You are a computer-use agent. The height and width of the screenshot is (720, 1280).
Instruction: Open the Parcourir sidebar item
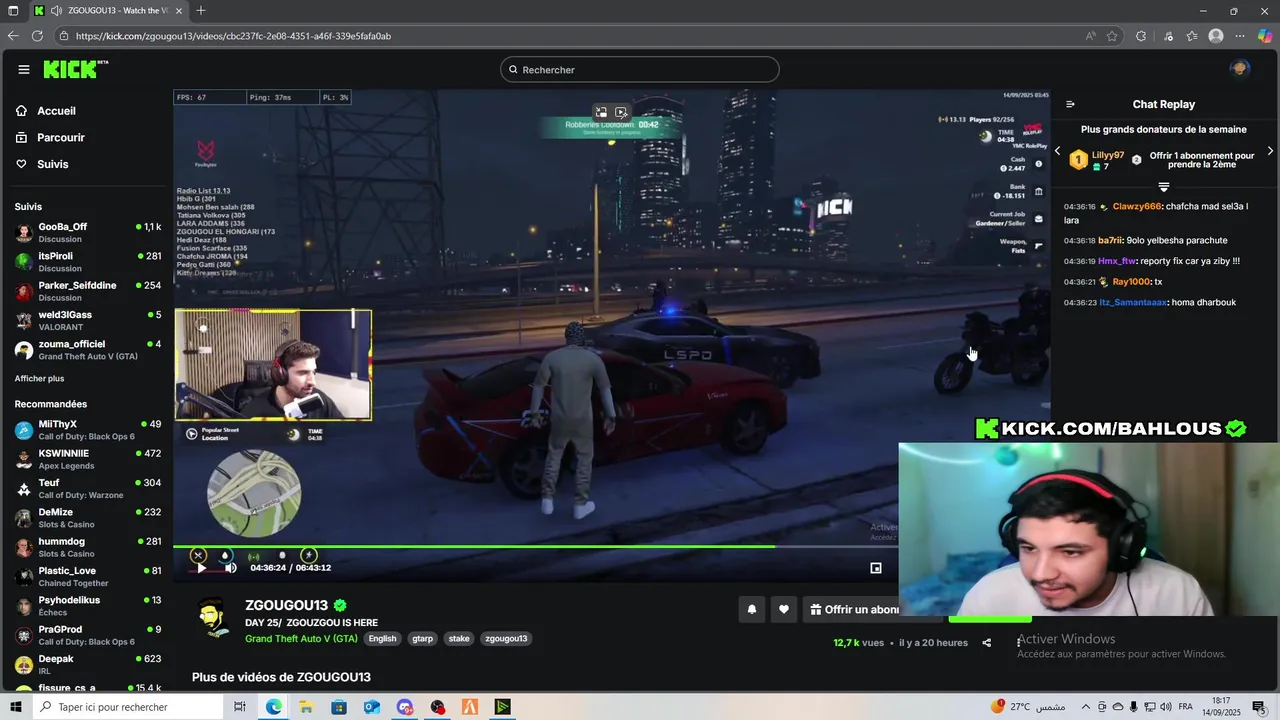87,138
